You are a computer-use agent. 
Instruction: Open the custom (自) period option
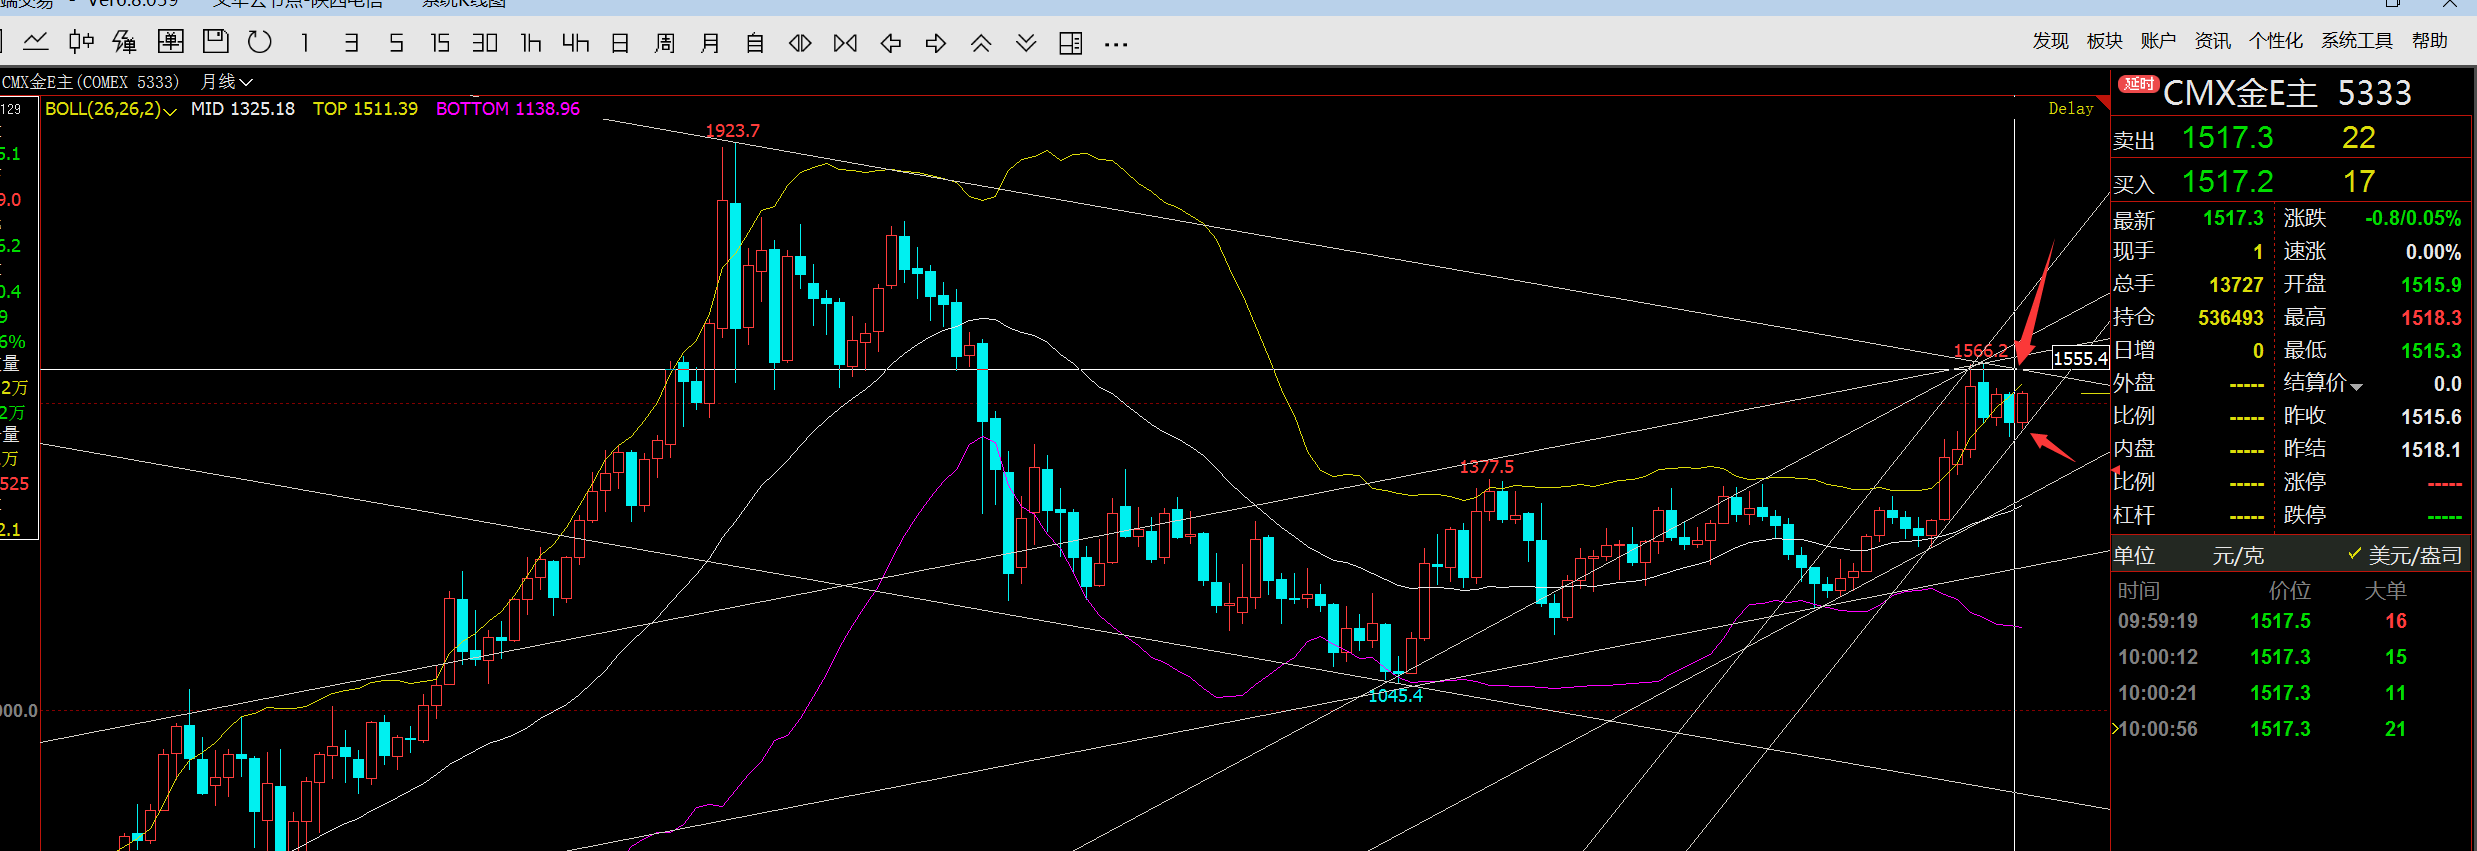tap(755, 43)
